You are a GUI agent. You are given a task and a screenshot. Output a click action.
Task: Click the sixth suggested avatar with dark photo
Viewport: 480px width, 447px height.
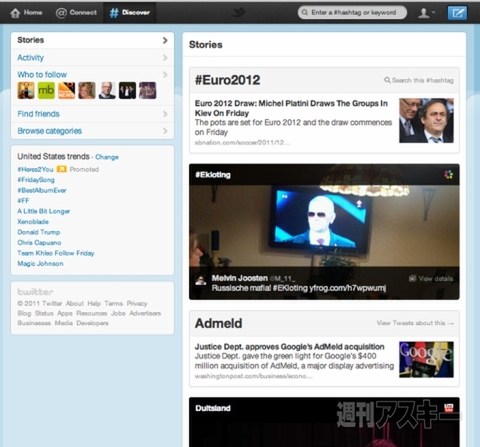tap(127, 90)
